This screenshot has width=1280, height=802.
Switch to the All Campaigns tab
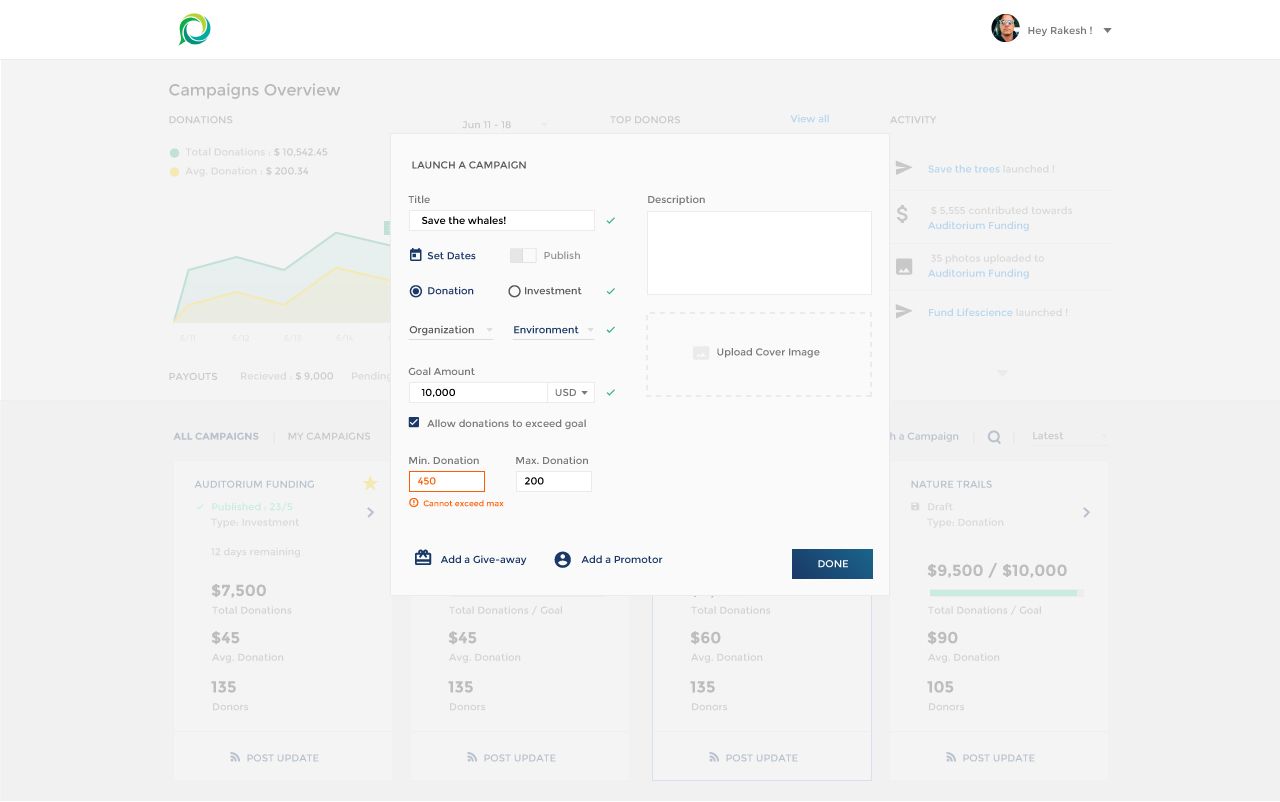coord(216,436)
